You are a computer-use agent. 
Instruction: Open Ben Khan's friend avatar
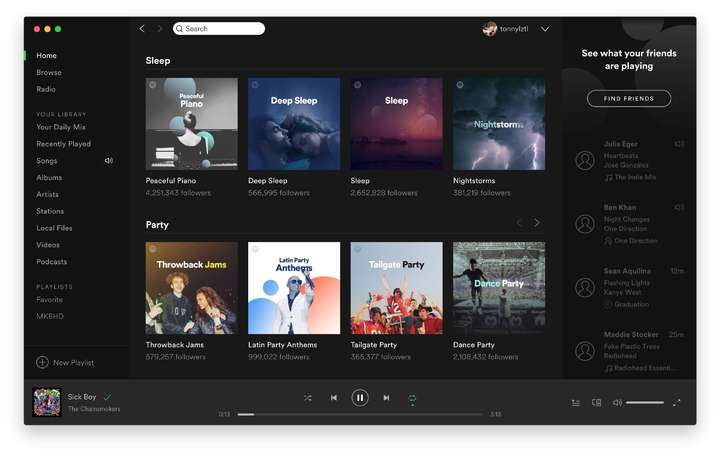click(x=585, y=224)
